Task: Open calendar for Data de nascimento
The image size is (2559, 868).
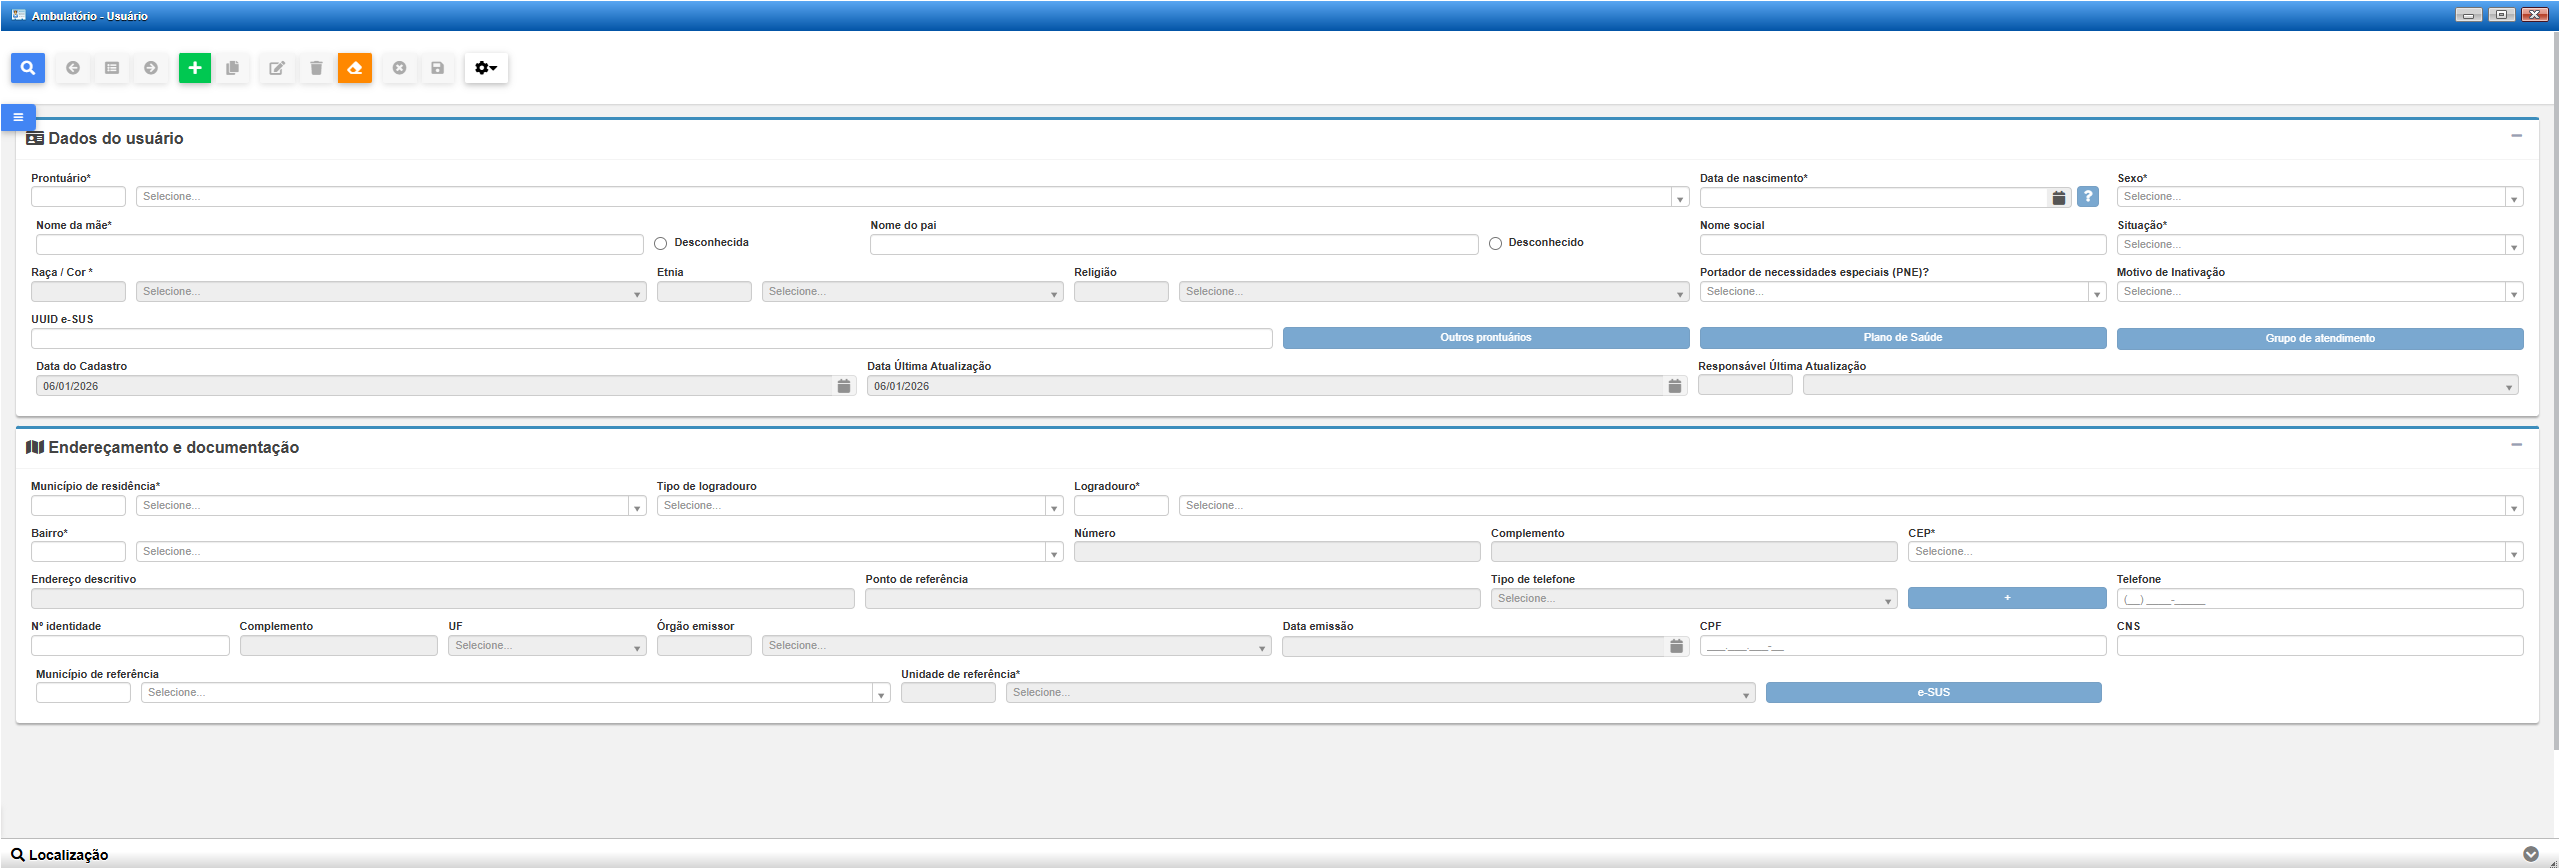Action: coord(2058,198)
